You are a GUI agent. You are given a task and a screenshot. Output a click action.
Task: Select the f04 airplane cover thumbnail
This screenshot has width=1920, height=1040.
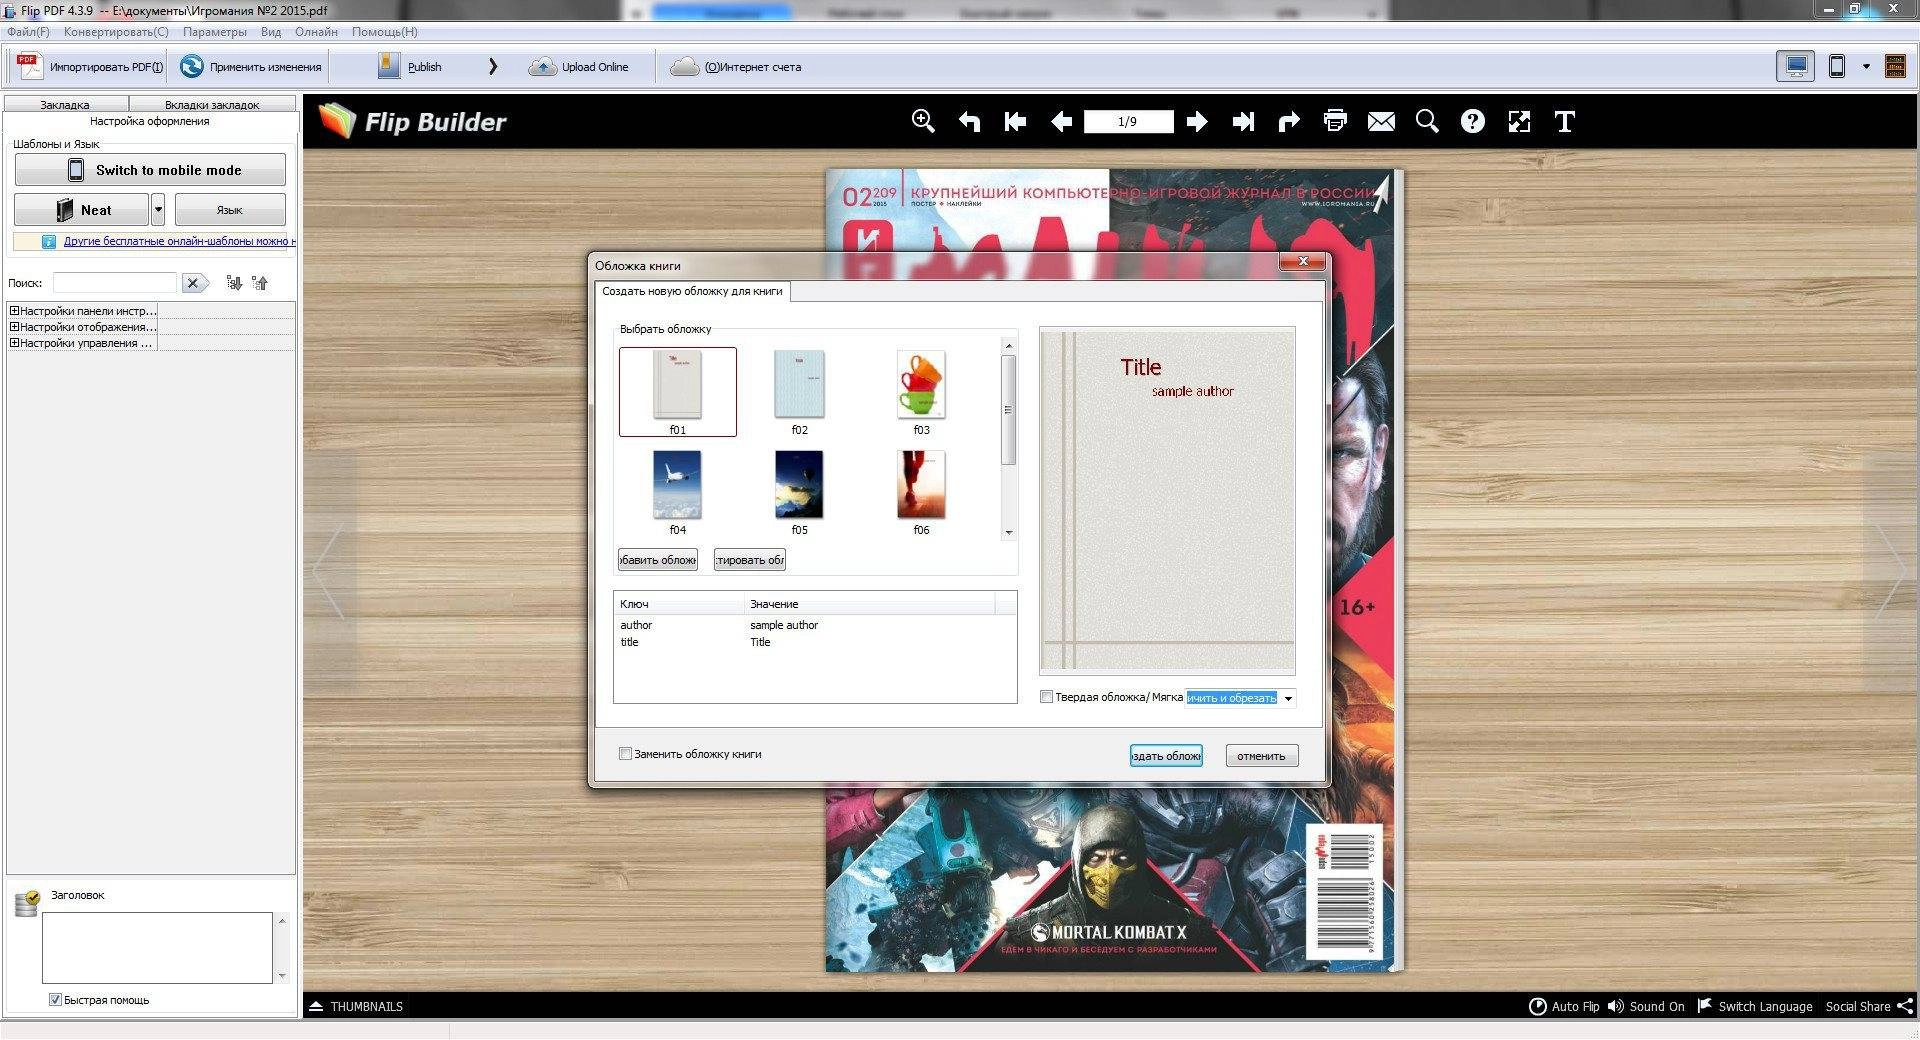click(x=678, y=492)
